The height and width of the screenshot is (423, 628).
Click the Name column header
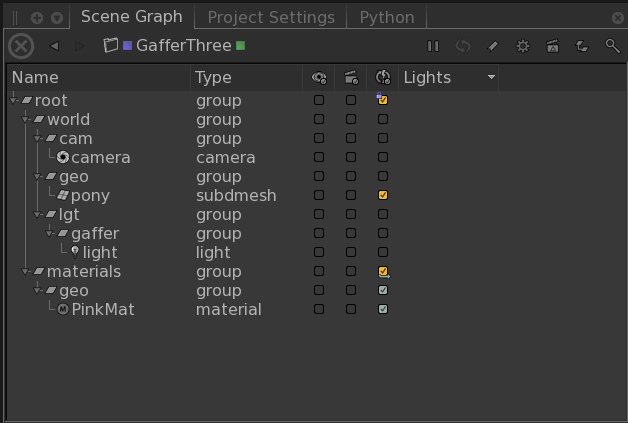tap(35, 77)
